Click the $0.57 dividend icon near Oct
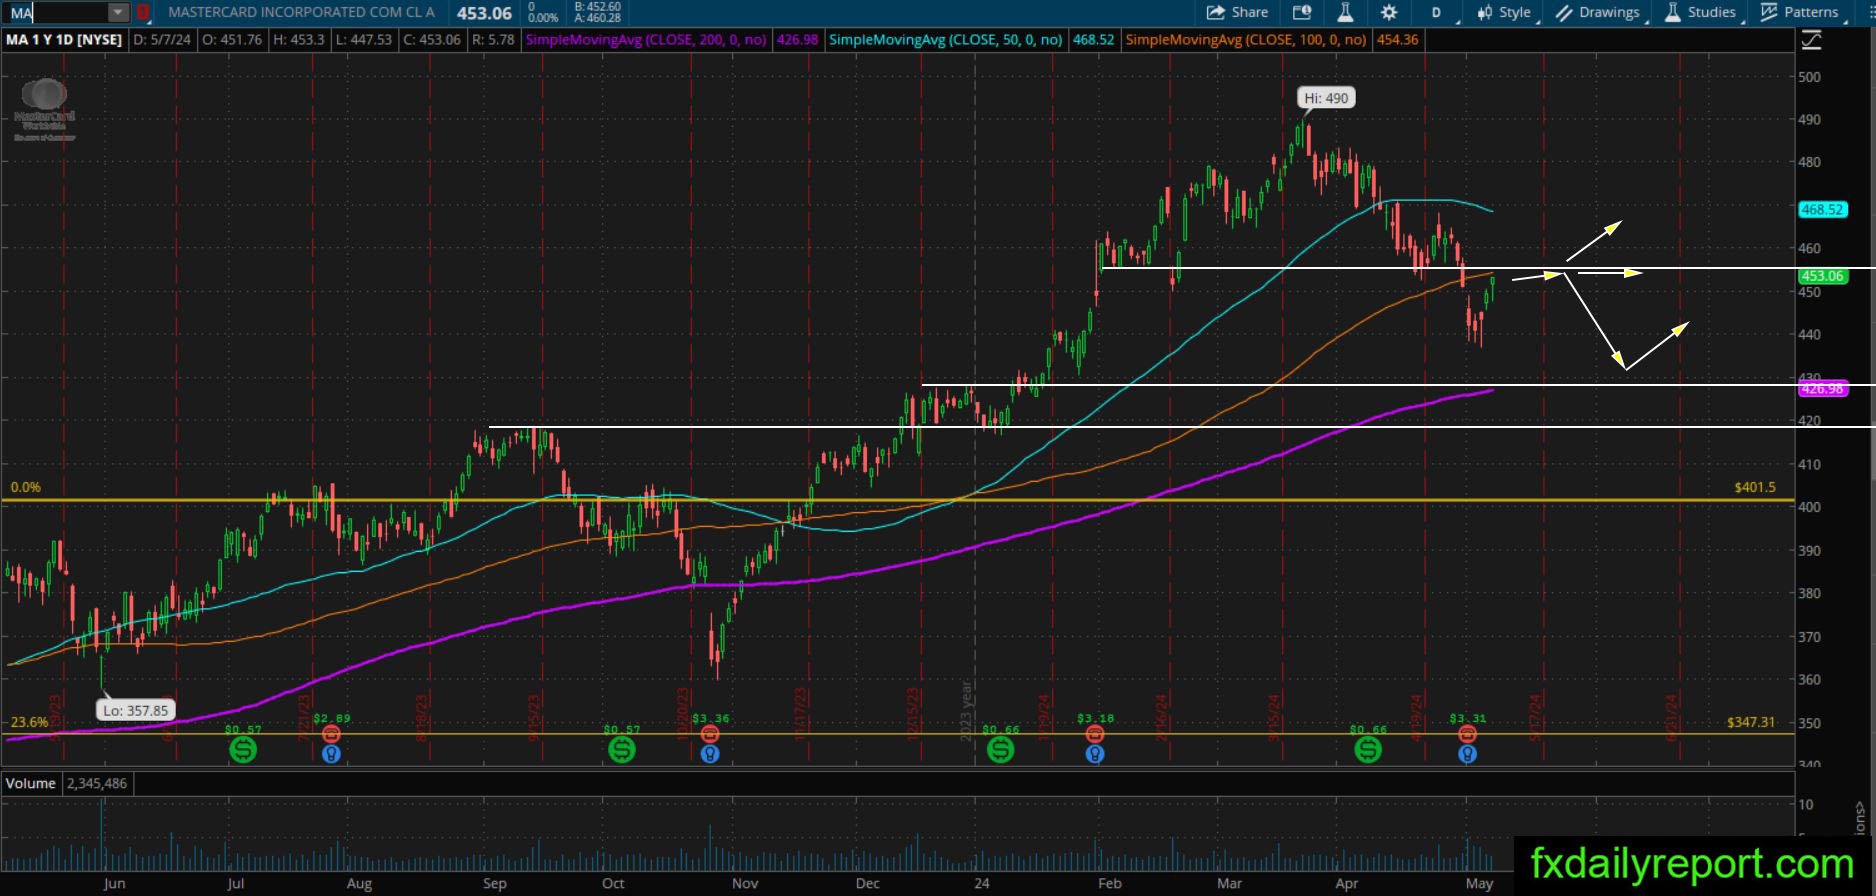This screenshot has height=896, width=1876. (622, 748)
